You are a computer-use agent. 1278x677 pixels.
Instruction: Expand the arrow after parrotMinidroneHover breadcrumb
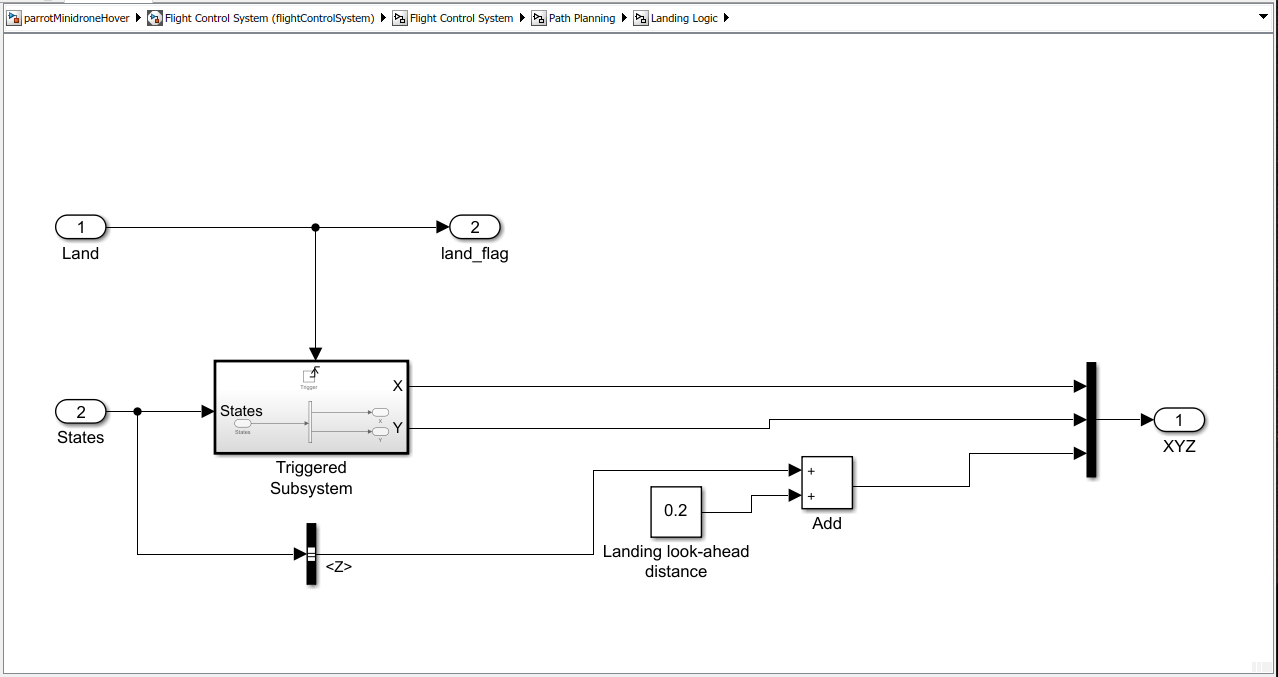click(x=138, y=18)
